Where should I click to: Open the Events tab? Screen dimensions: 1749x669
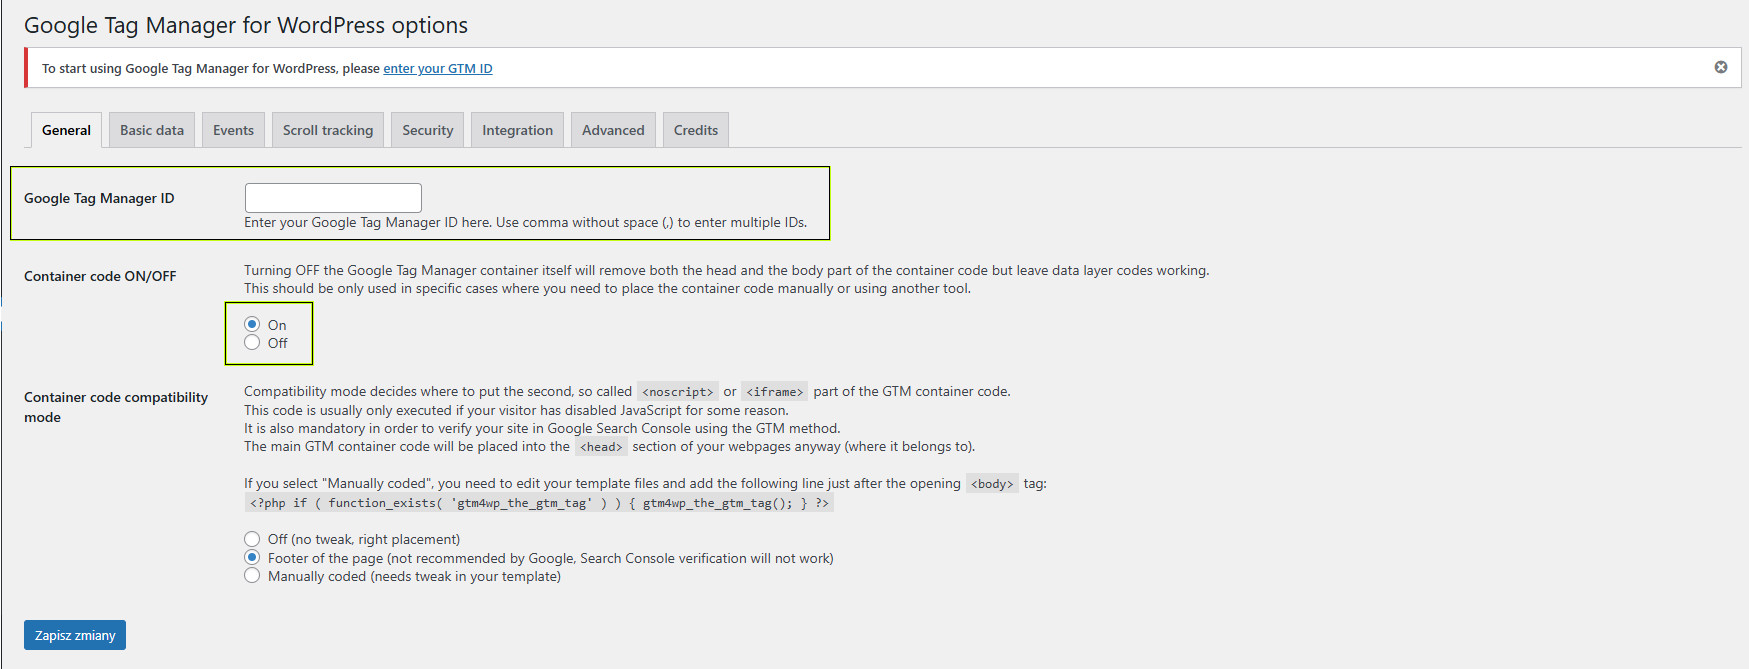pos(233,130)
